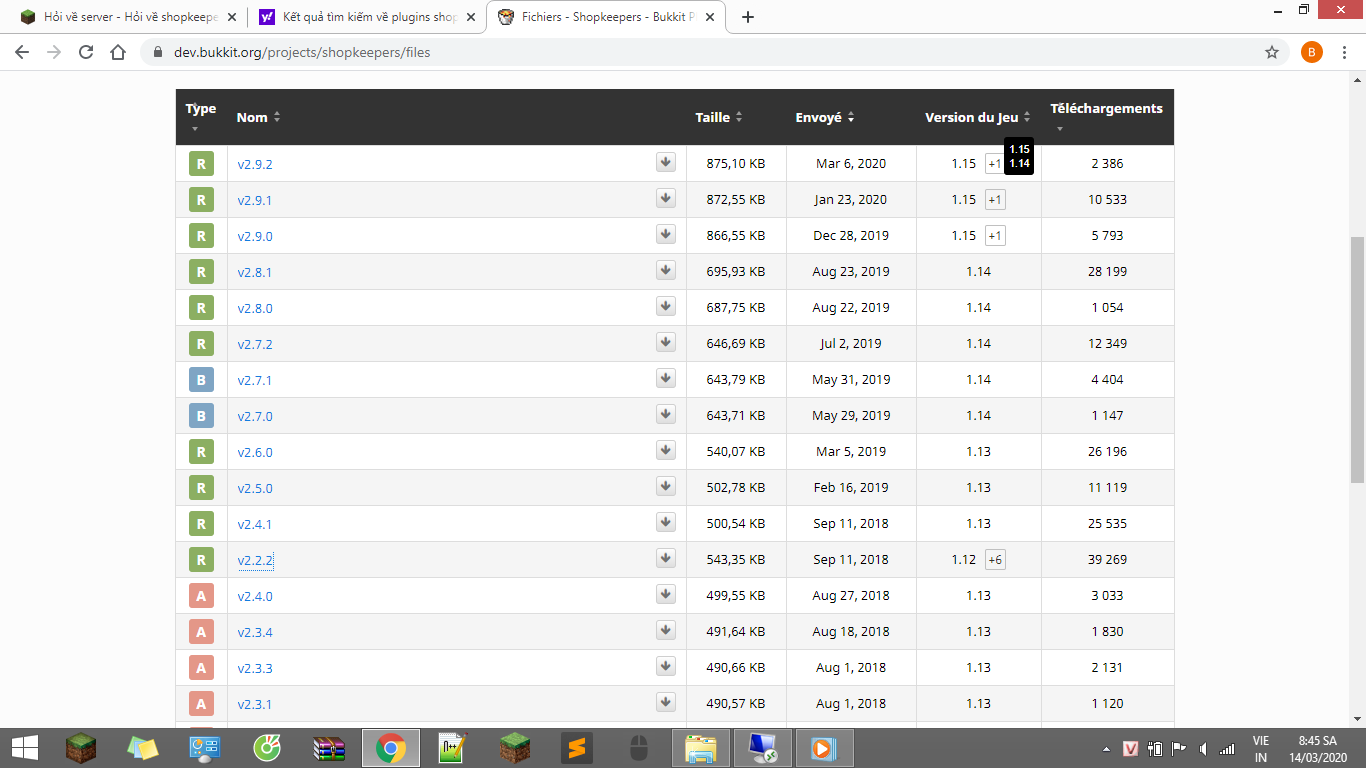Click the download arrow for alpha v2.4.0
The image size is (1366, 768).
tap(666, 595)
